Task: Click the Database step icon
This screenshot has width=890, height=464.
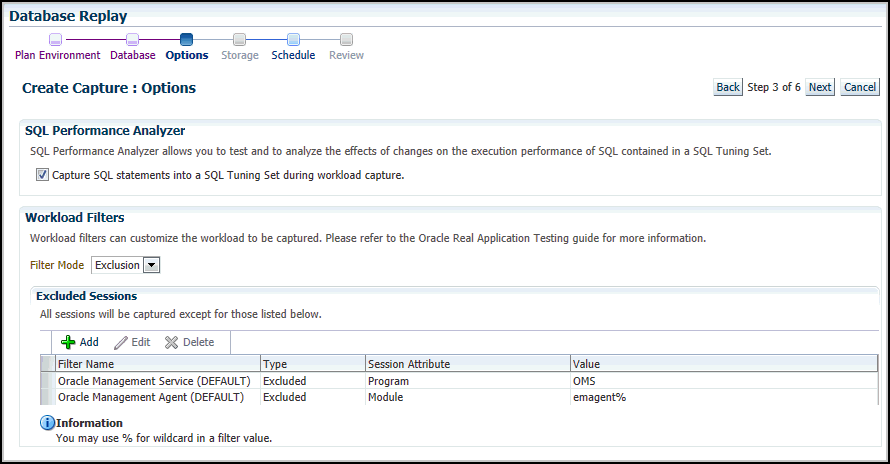Action: click(132, 40)
